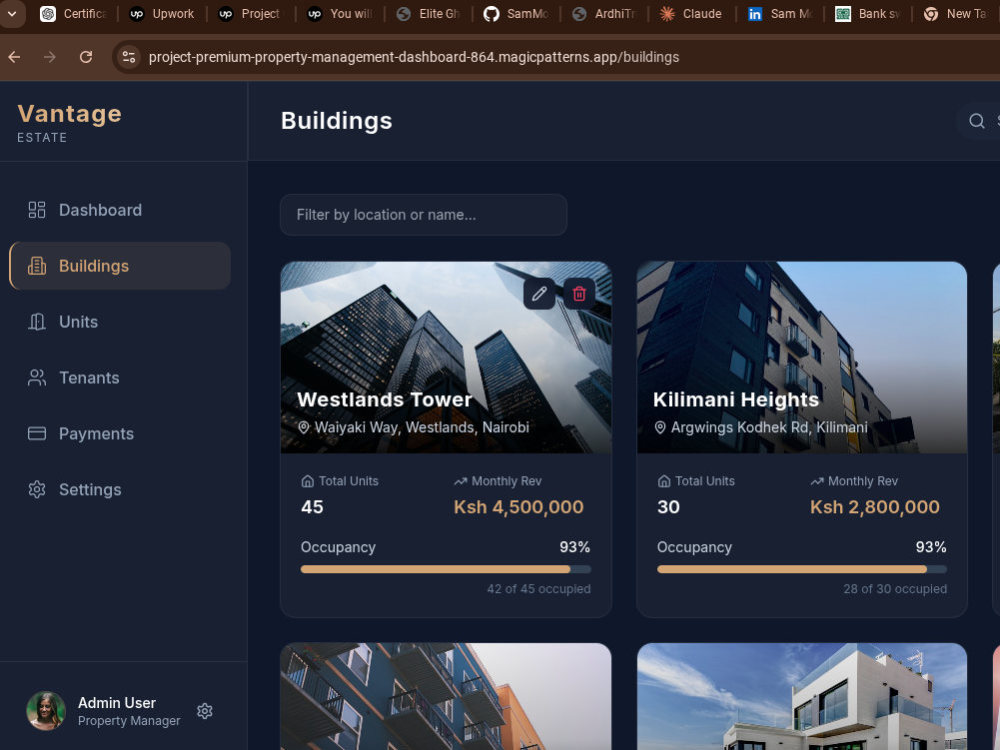The height and width of the screenshot is (750, 1000).
Task: Click the 28 of 30 occupied text
Action: [895, 589]
